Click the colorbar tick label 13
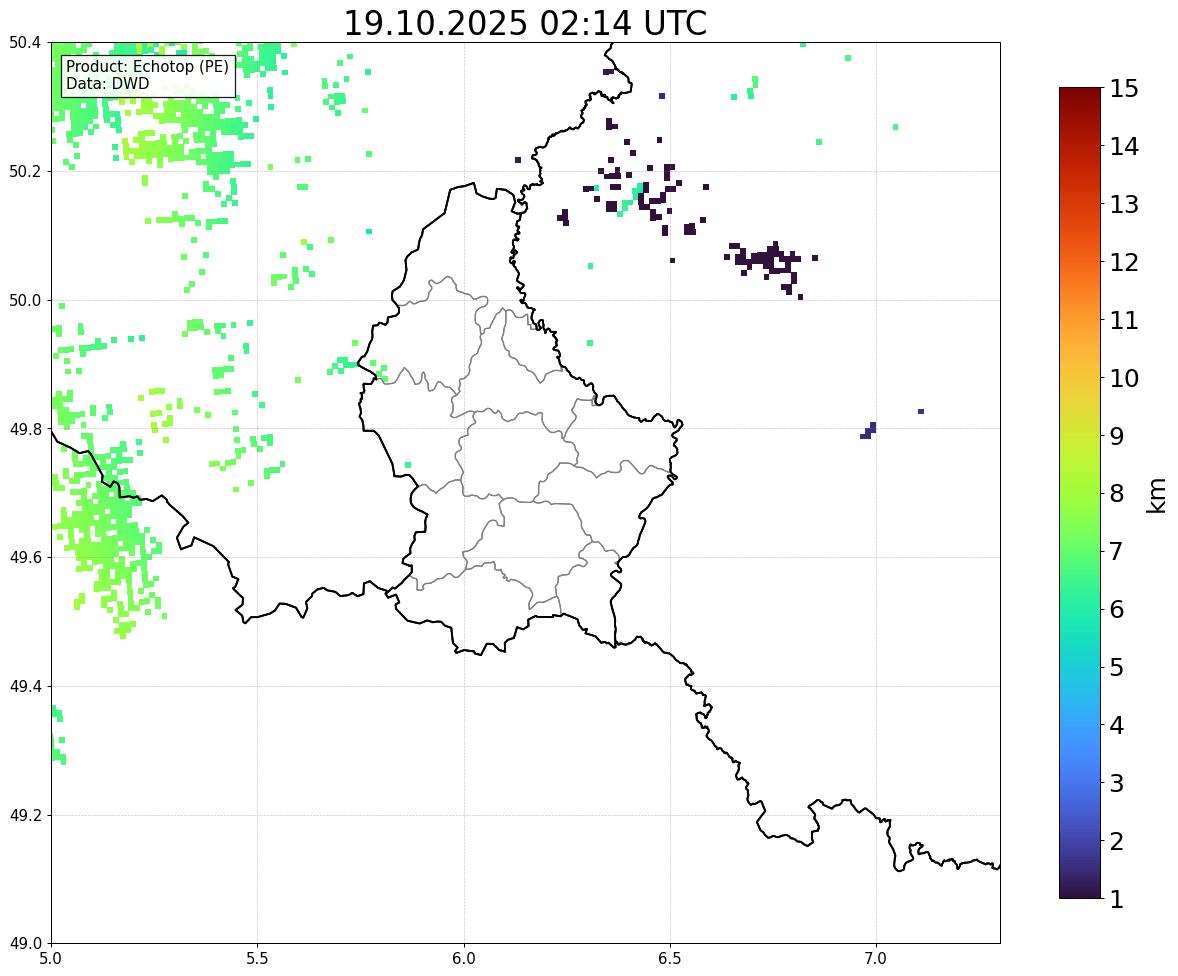The image size is (1178, 976). [1124, 204]
